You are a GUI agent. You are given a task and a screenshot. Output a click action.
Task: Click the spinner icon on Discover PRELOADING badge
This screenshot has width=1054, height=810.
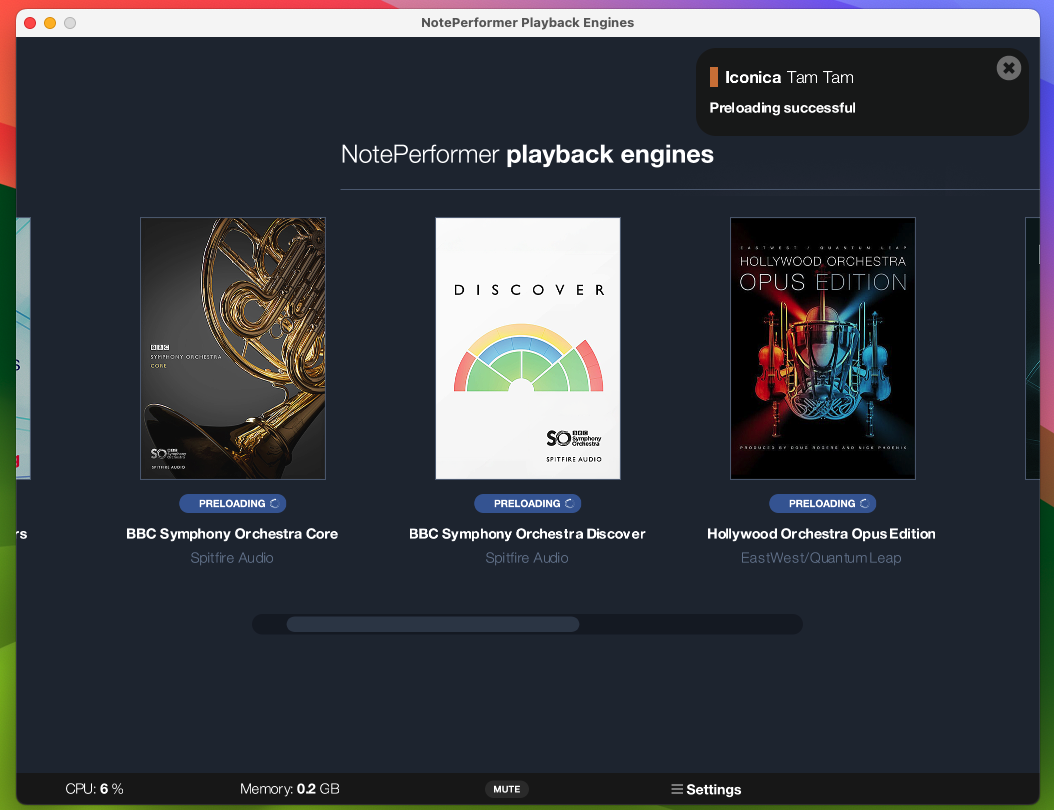569,503
